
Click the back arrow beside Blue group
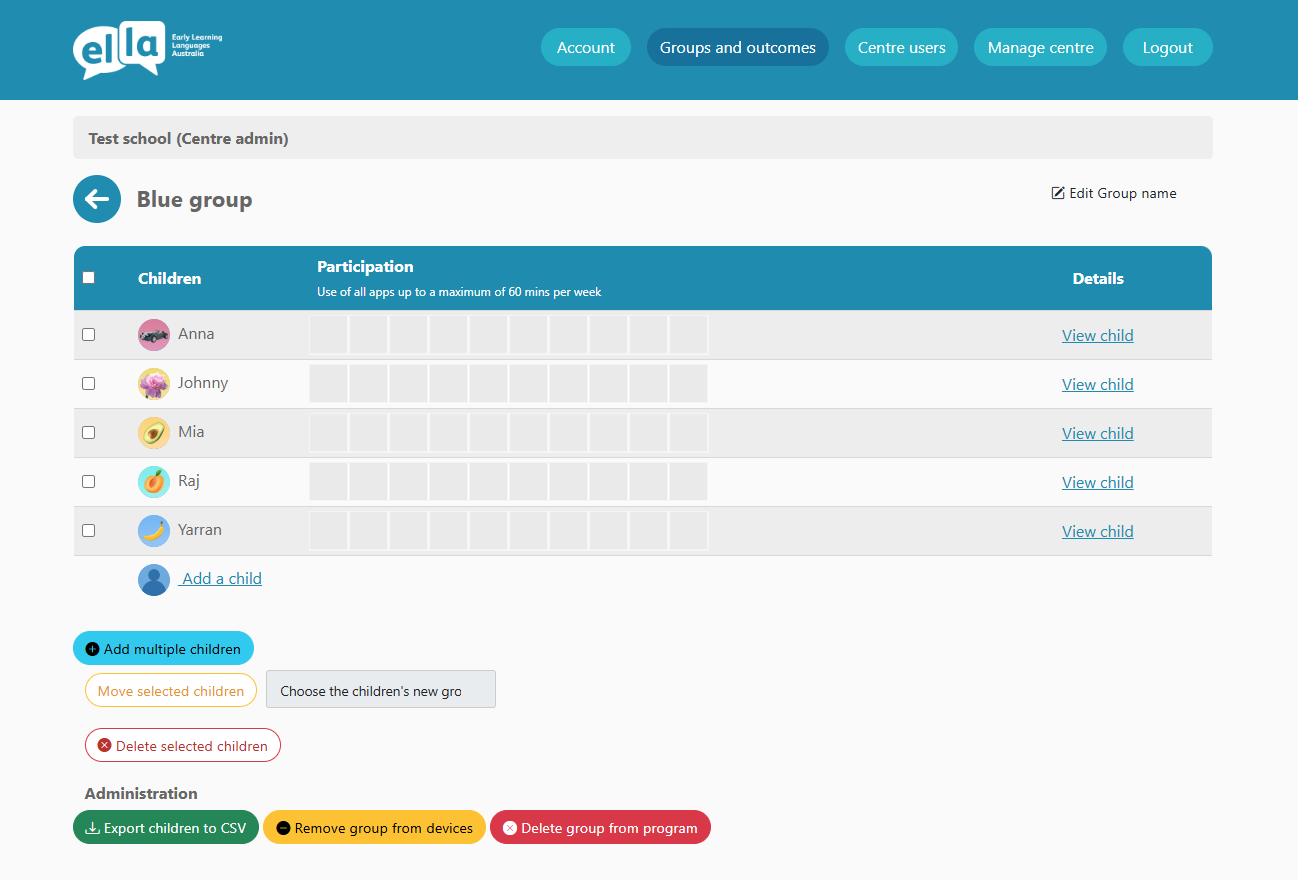tap(97, 199)
